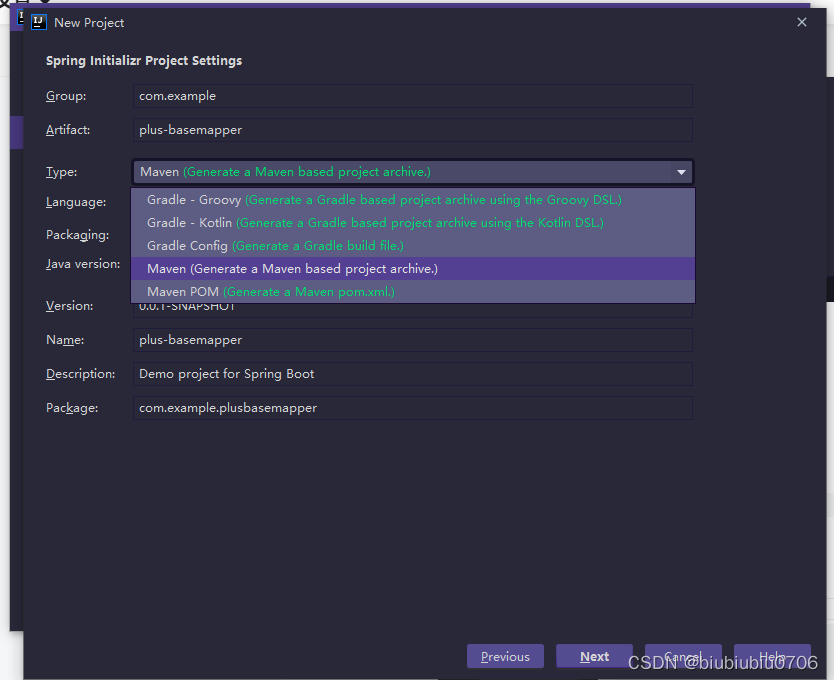834x680 pixels.
Task: Click the Package input field
Action: pyautogui.click(x=412, y=408)
